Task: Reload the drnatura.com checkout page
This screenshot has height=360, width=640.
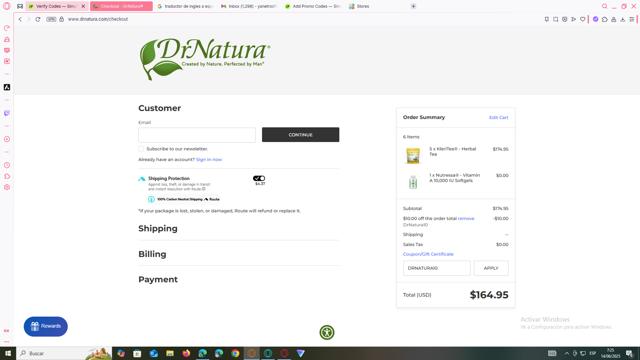Action: coord(38,19)
